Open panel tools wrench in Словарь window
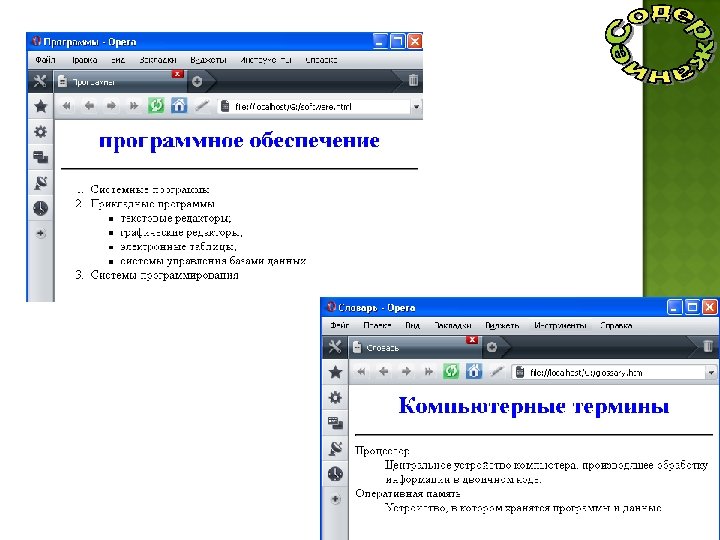The width and height of the screenshot is (720, 540). (335, 347)
